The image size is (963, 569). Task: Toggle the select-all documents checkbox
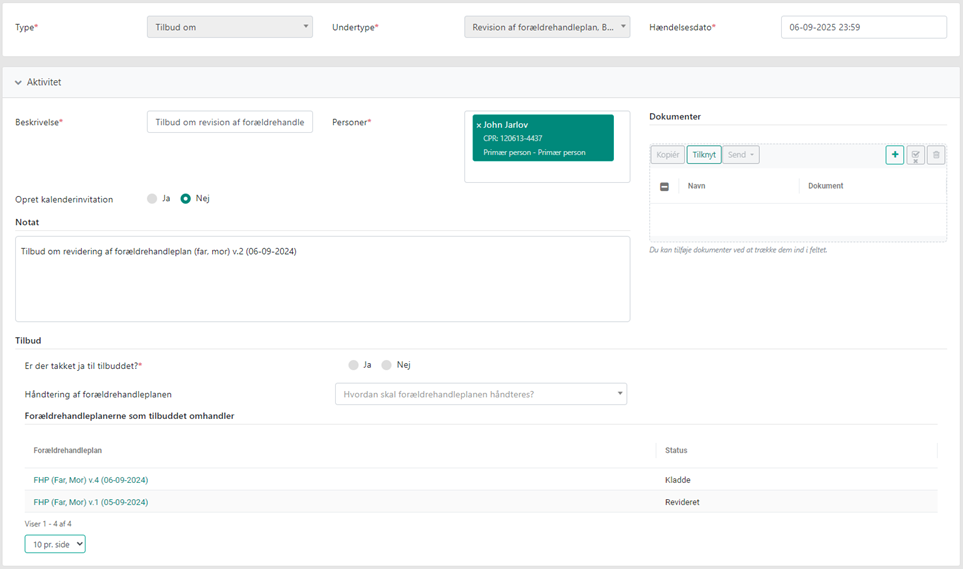(664, 187)
